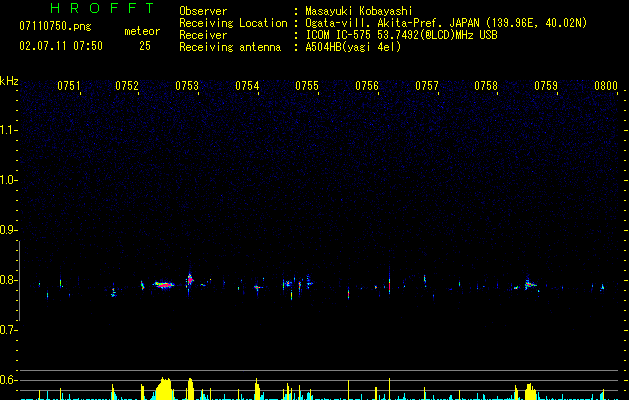Click the Receiving antenna label
This screenshot has height=400, width=629.
pos(230,47)
